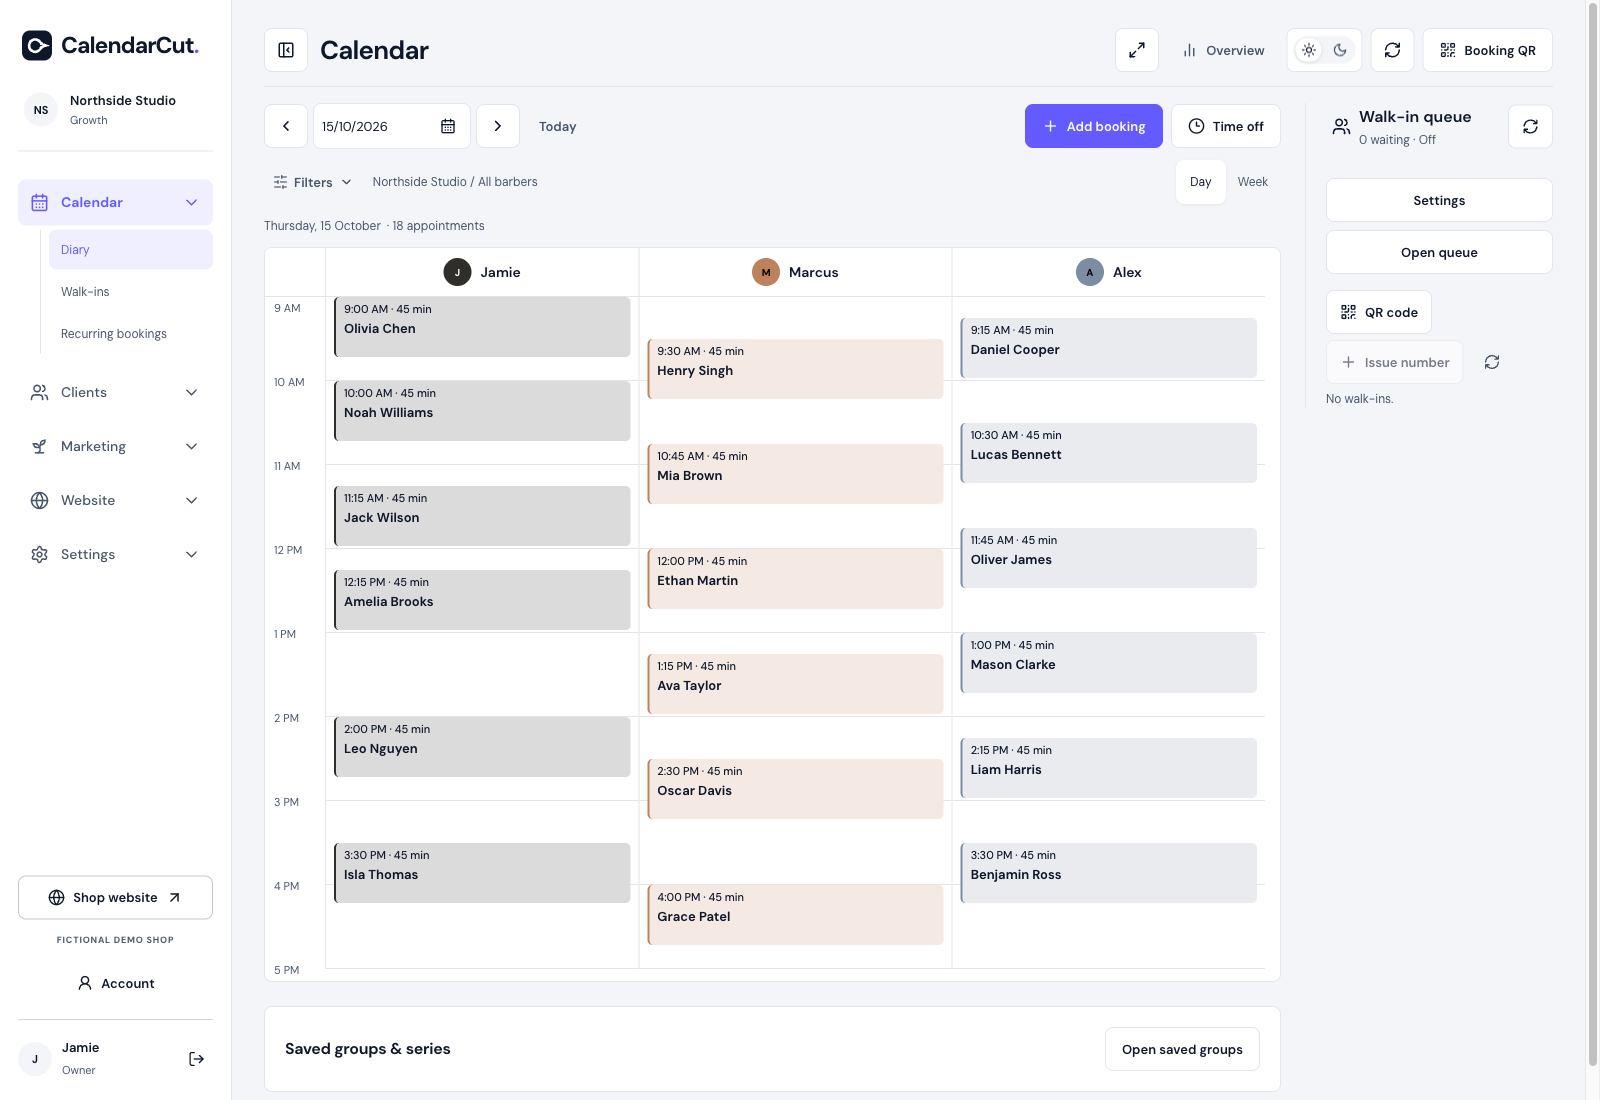Refresh the calendar from the header

[x=1392, y=50]
